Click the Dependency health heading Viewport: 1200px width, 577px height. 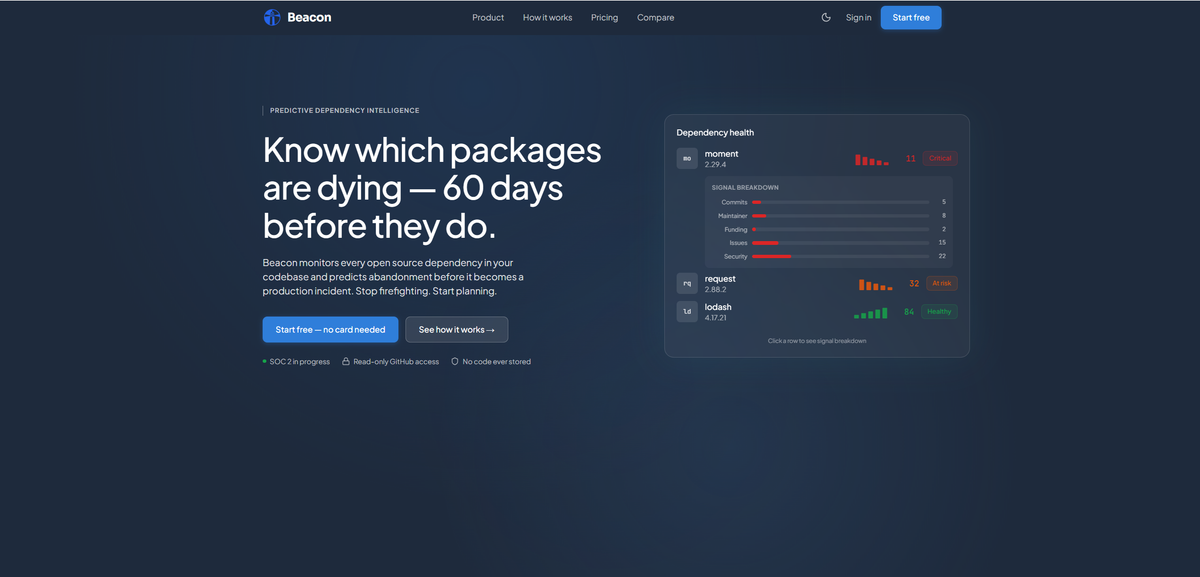pos(715,132)
